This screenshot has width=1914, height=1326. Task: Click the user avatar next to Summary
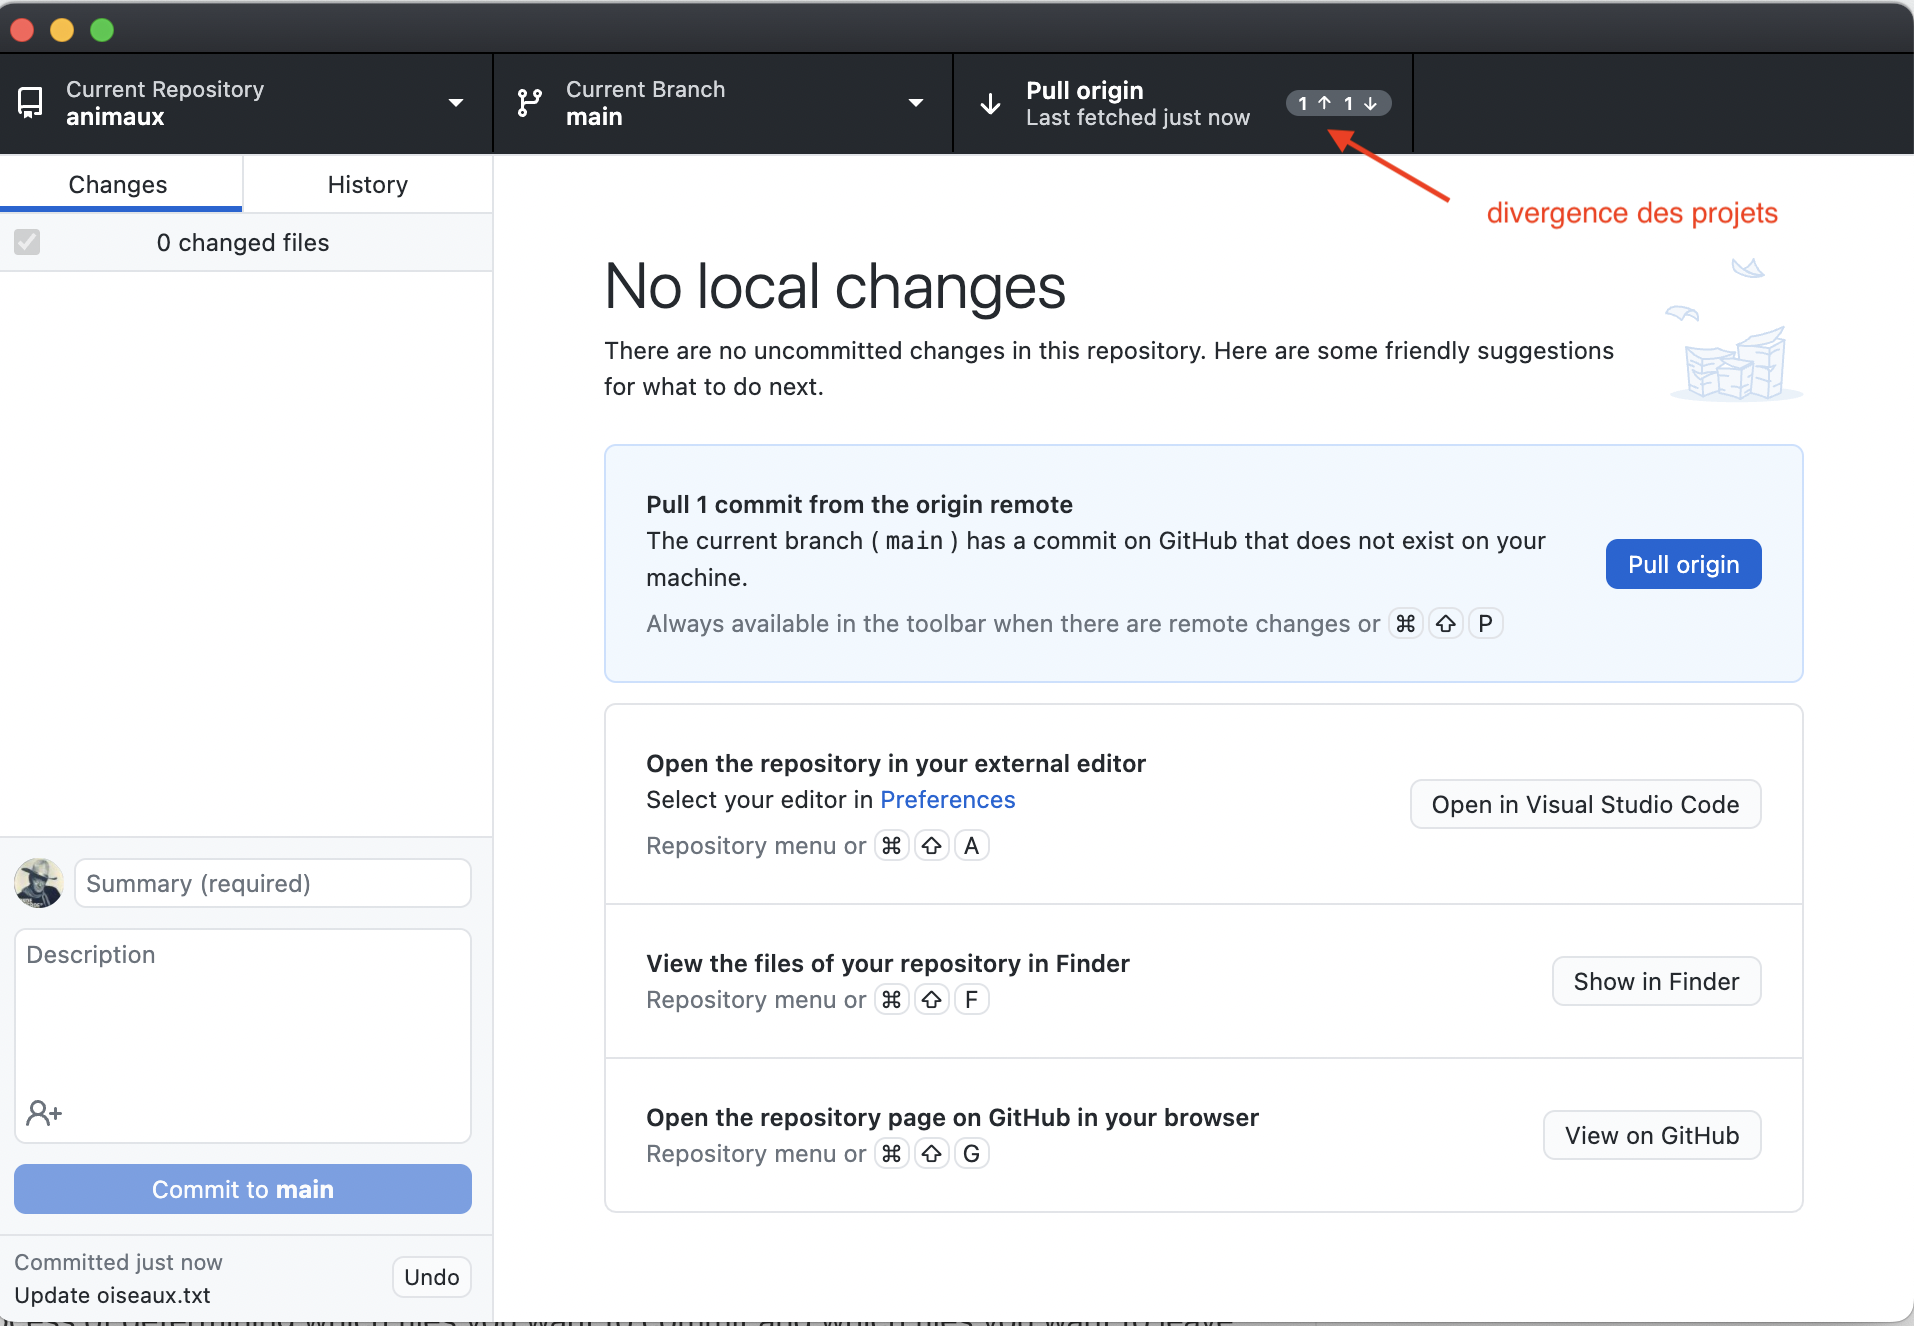click(39, 883)
